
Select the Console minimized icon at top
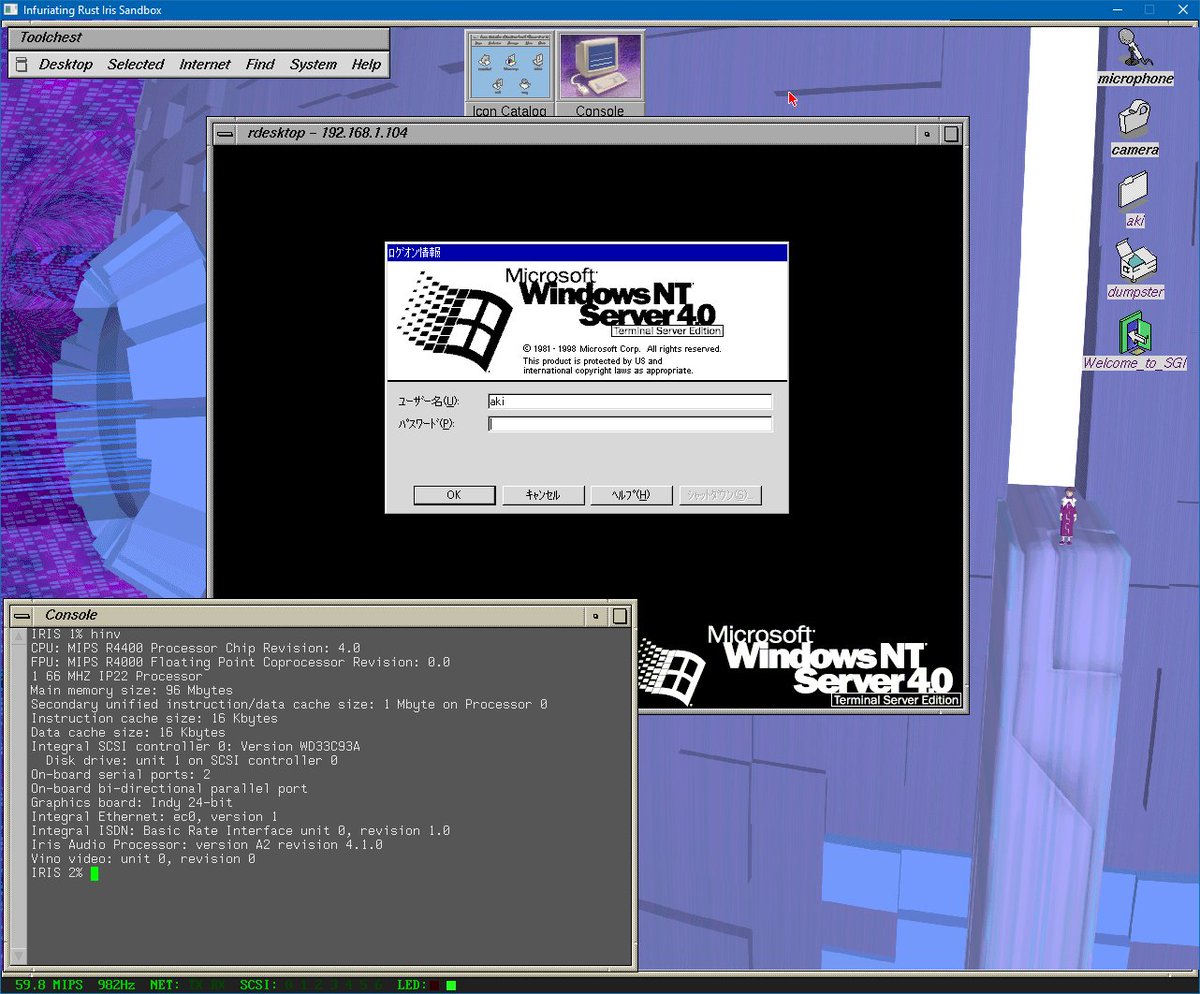click(x=600, y=75)
